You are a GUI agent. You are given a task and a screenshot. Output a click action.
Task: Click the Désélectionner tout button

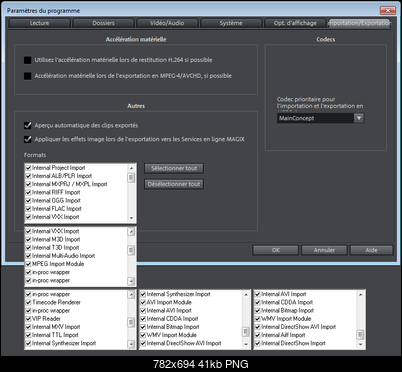pyautogui.click(x=174, y=184)
